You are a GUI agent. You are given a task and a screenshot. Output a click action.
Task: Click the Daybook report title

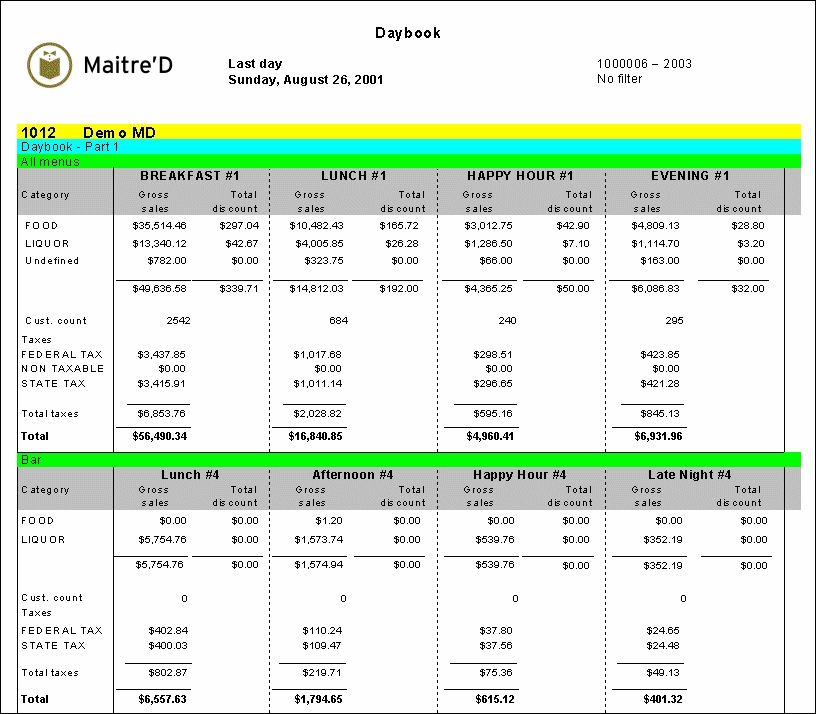408,33
